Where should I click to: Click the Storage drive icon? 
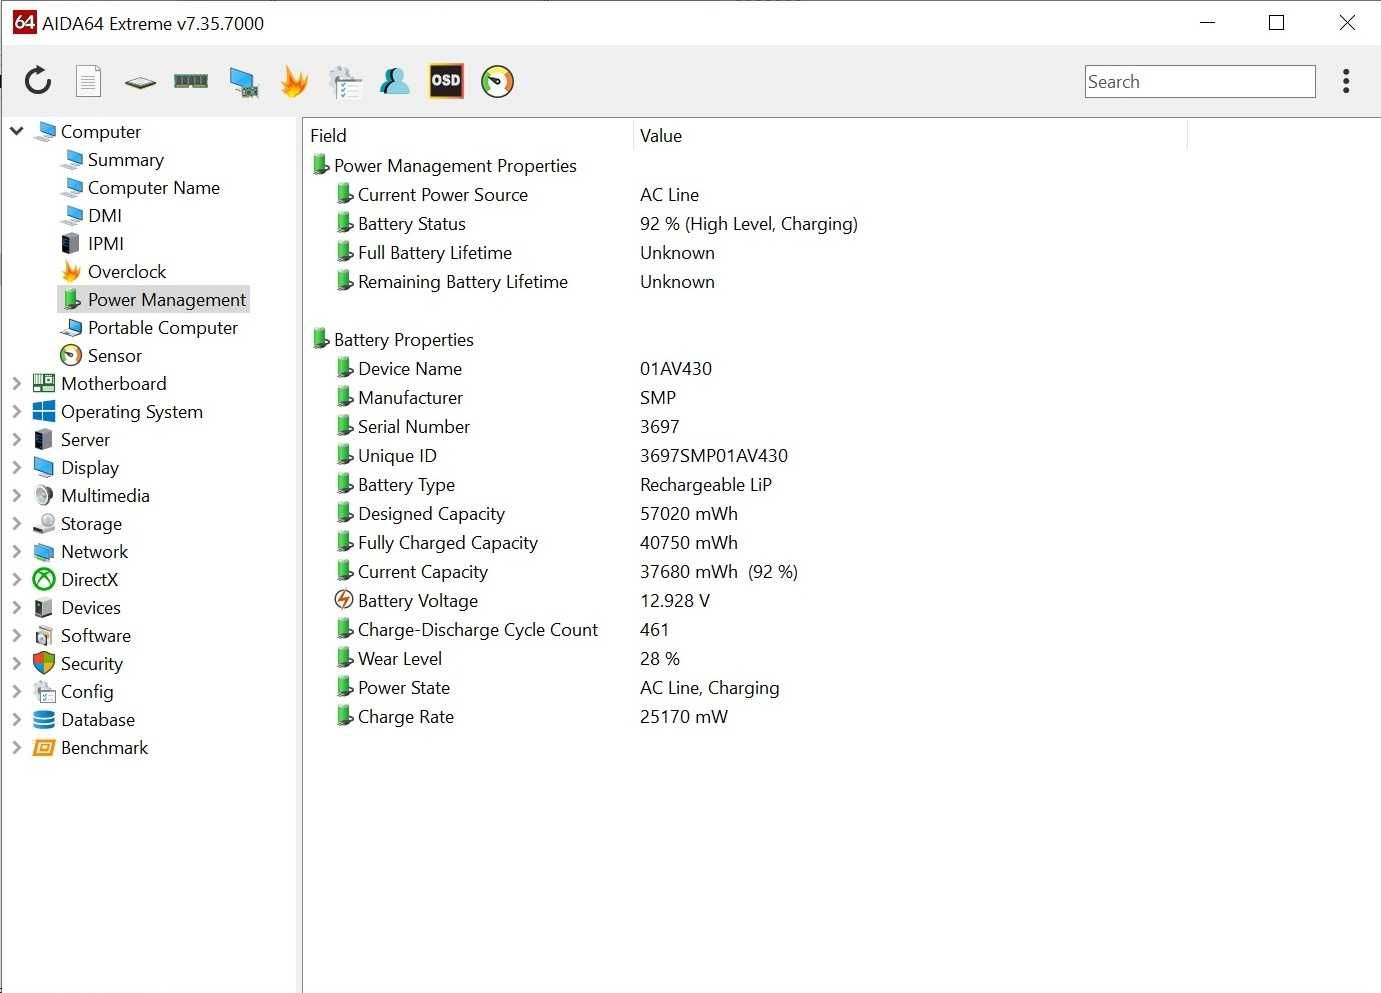point(44,523)
